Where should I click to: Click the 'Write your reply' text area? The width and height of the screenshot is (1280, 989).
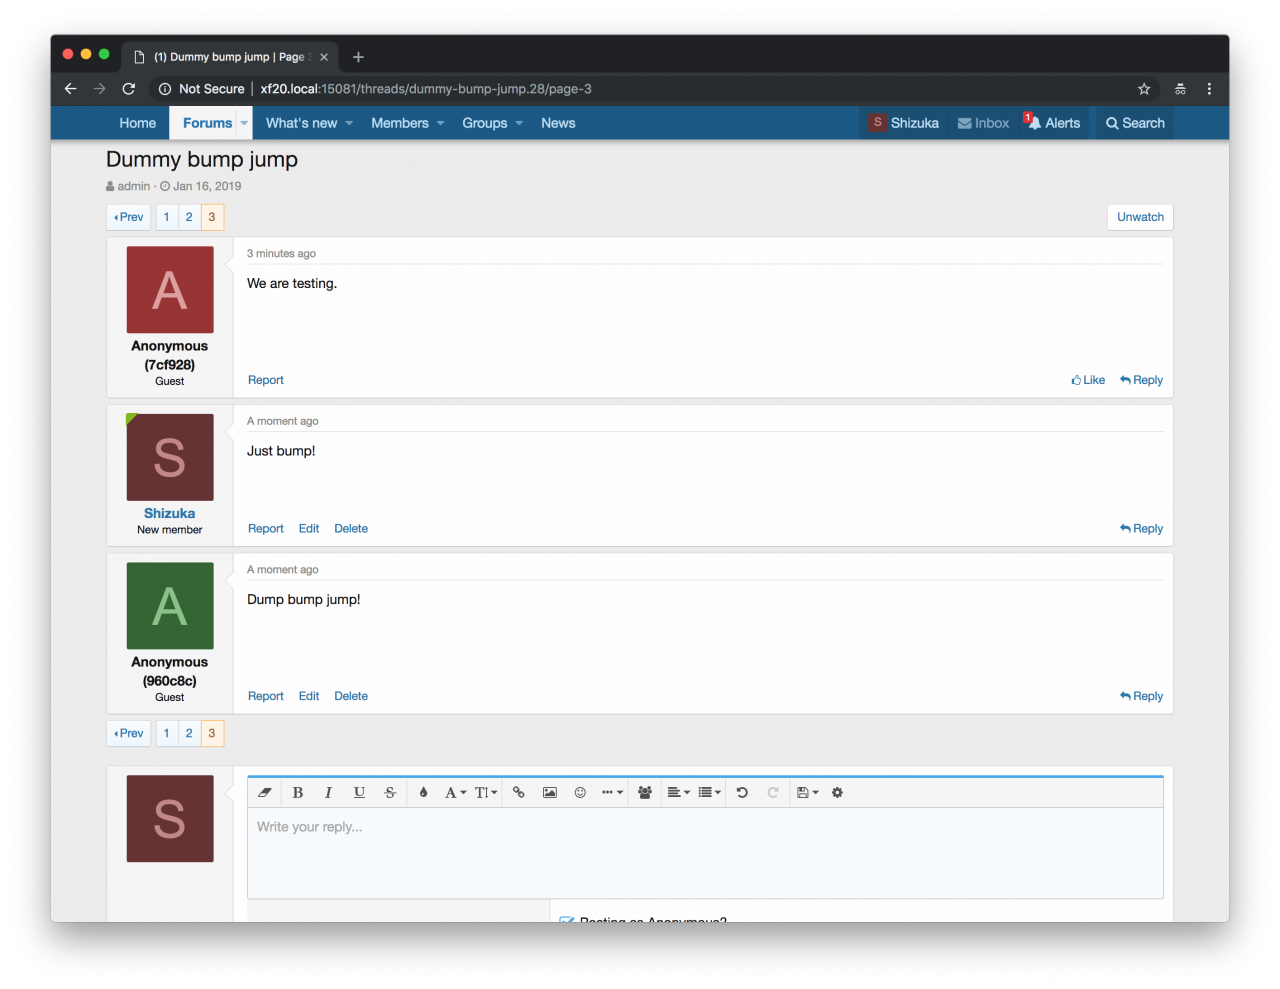(x=705, y=852)
